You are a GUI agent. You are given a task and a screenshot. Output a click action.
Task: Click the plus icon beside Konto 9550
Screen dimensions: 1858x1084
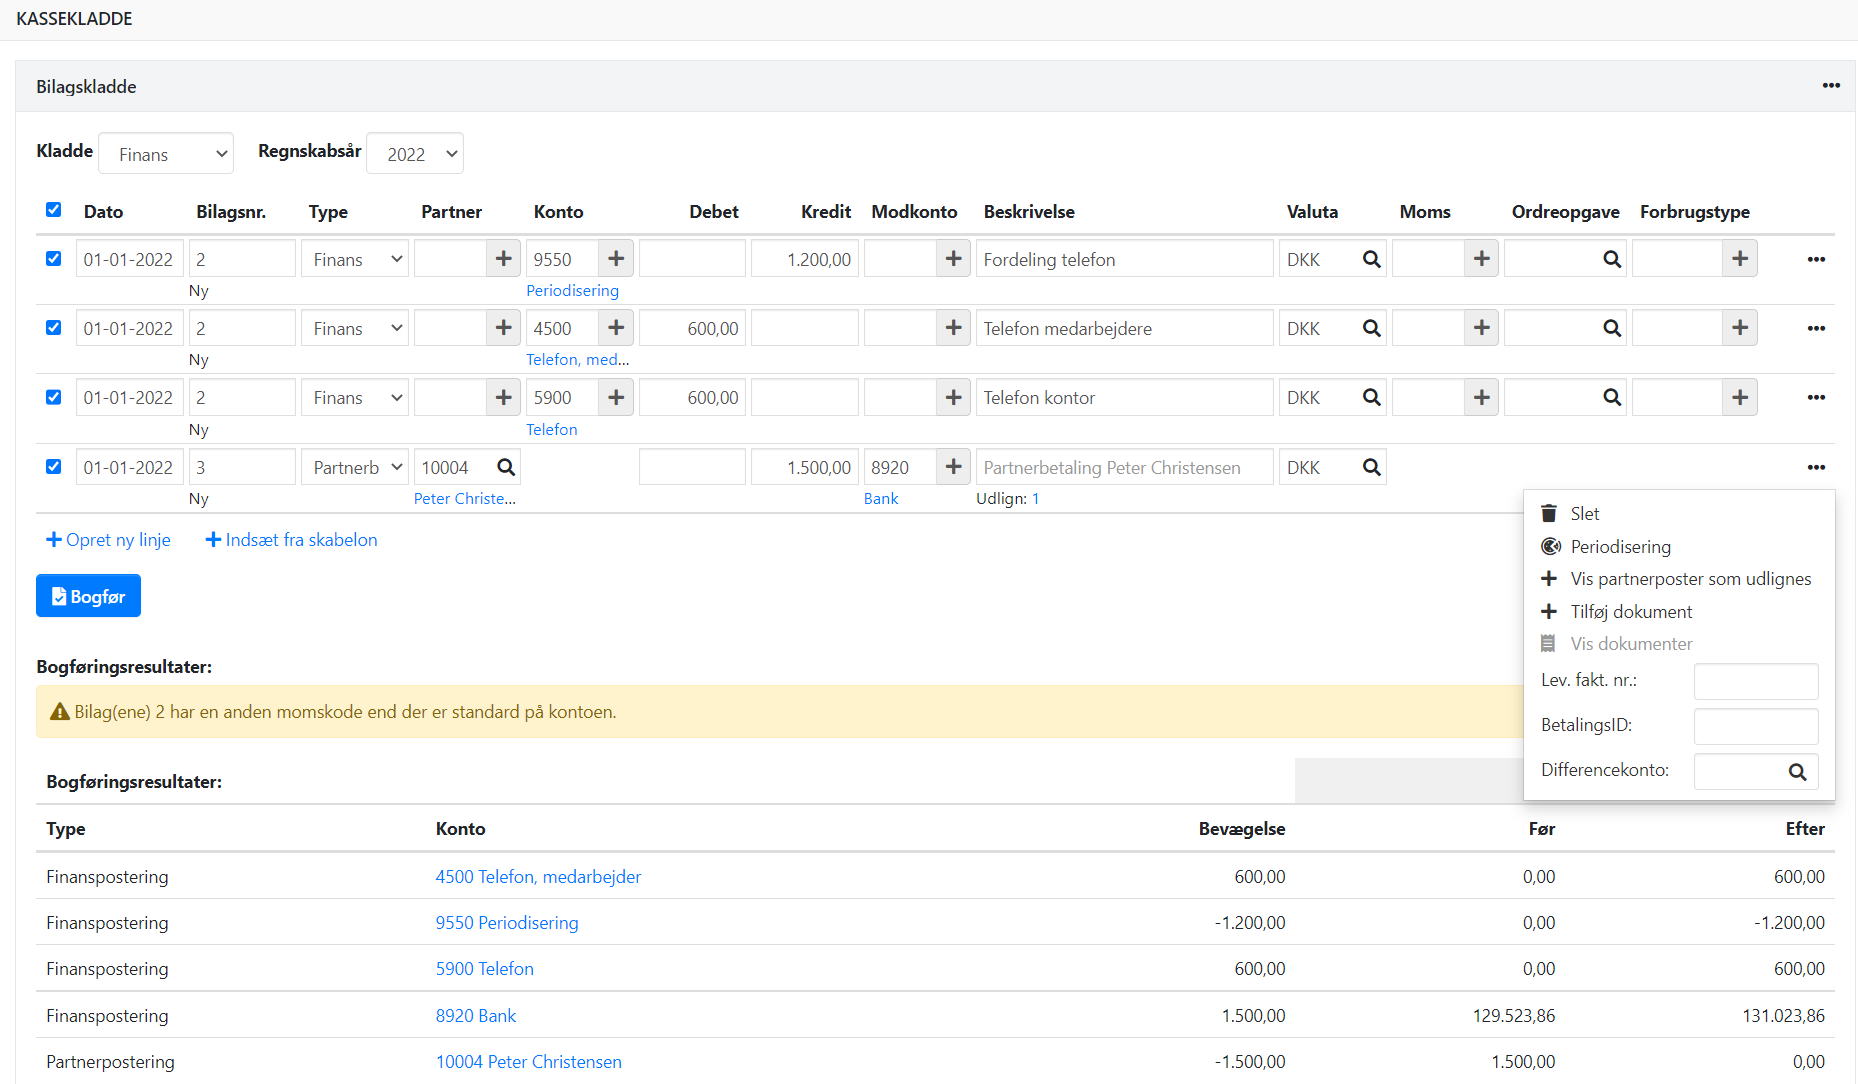(616, 259)
